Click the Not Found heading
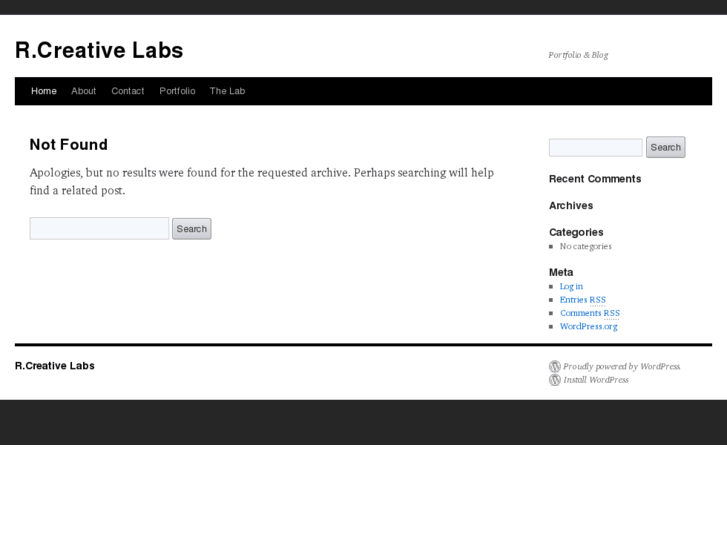The width and height of the screenshot is (727, 545). point(69,145)
